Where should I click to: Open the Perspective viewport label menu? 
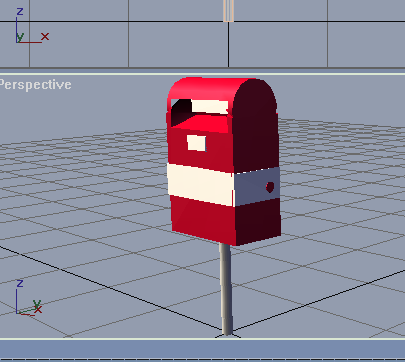tap(35, 85)
